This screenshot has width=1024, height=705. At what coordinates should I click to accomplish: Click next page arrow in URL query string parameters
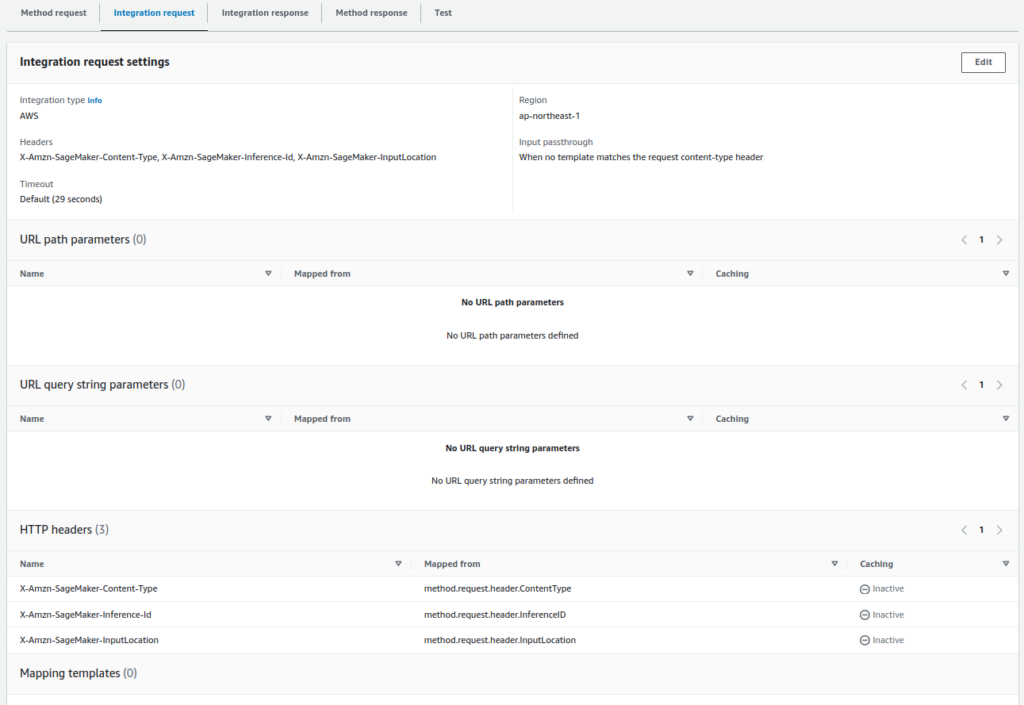[x=999, y=385]
